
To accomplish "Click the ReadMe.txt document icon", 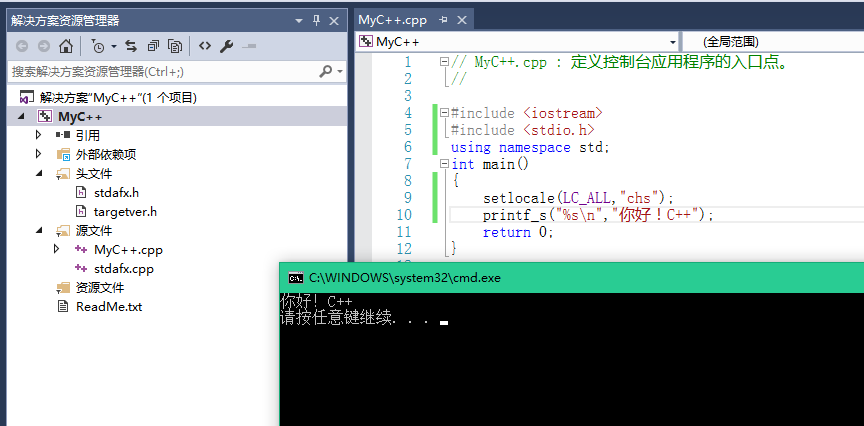I will [x=63, y=306].
